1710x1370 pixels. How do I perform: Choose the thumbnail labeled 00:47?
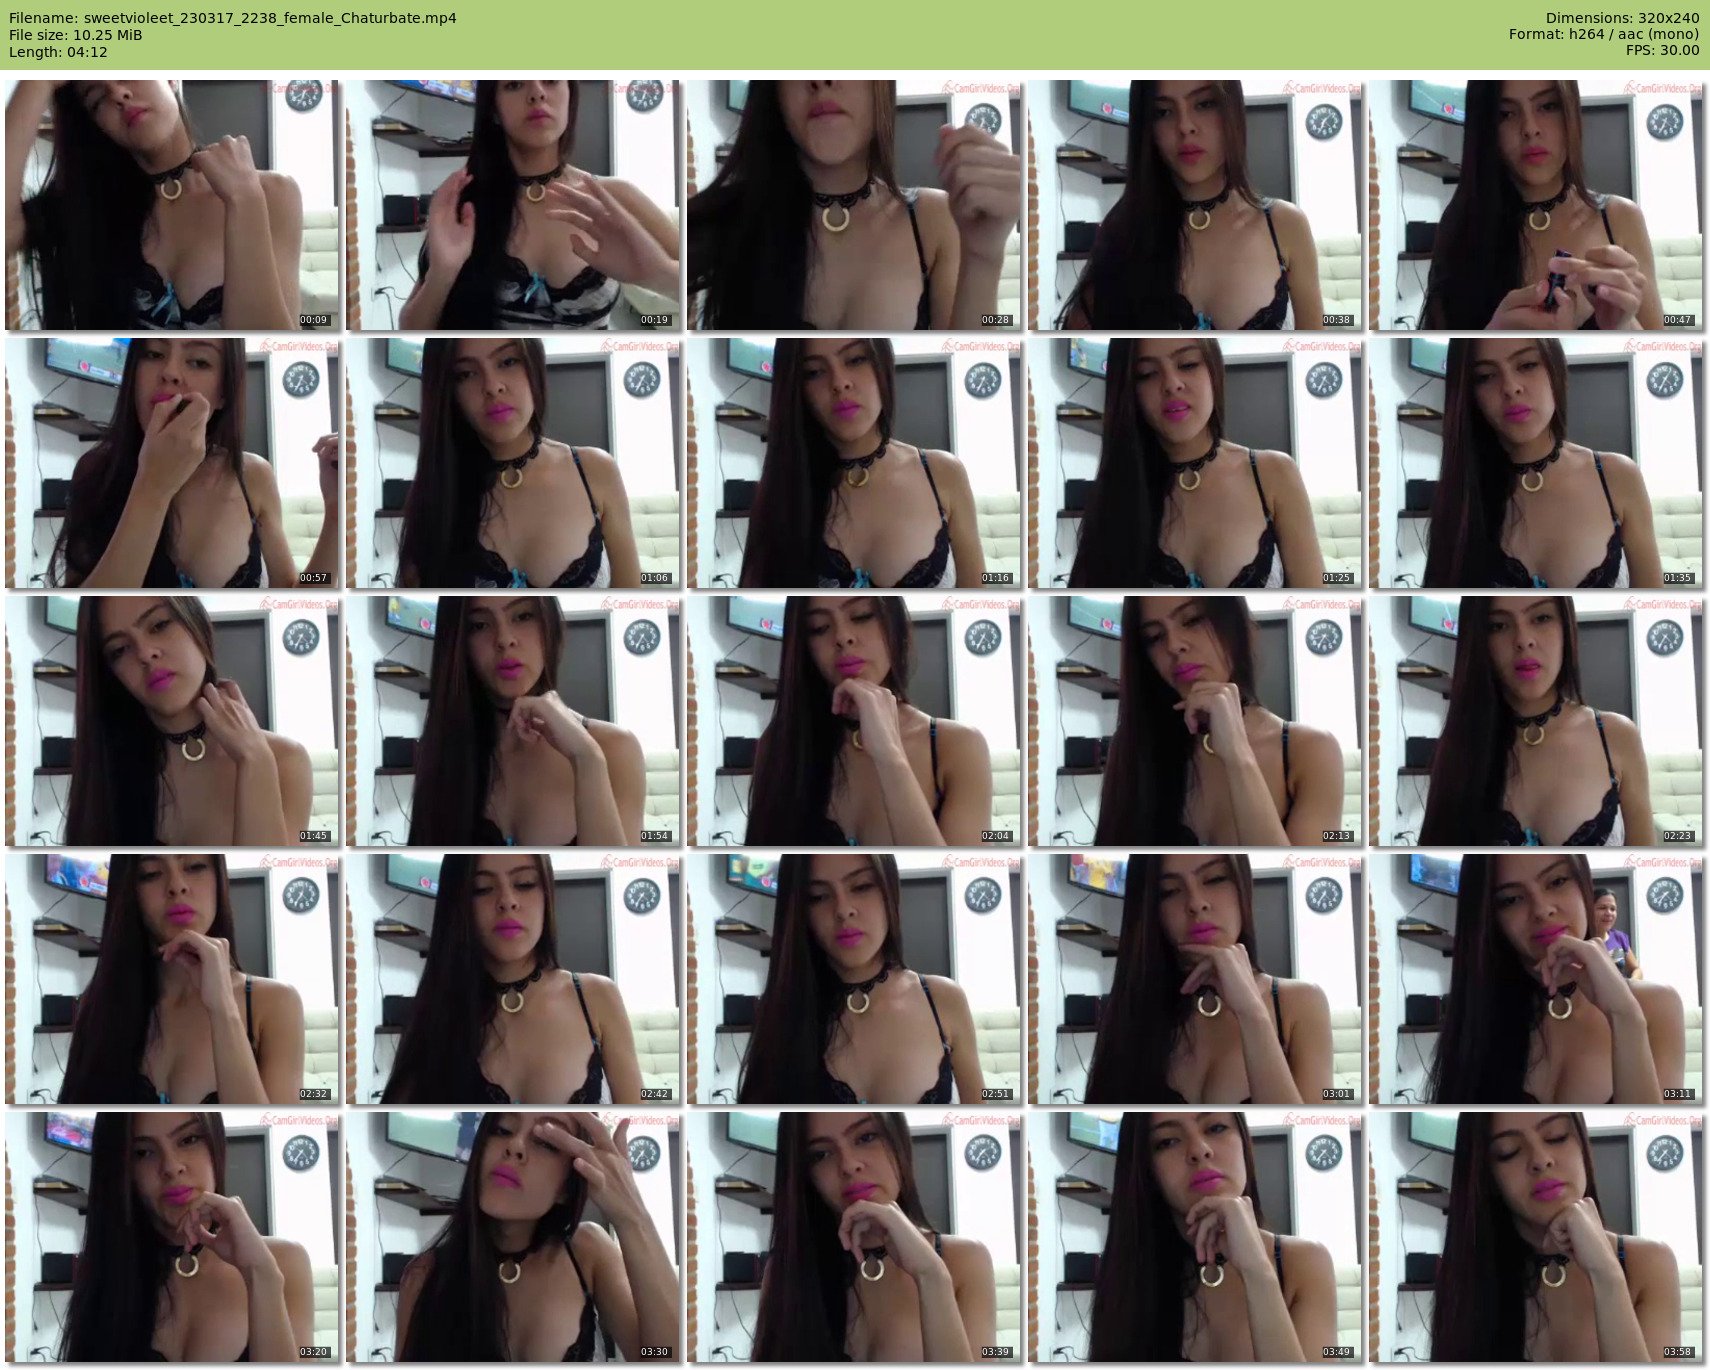pos(1536,205)
